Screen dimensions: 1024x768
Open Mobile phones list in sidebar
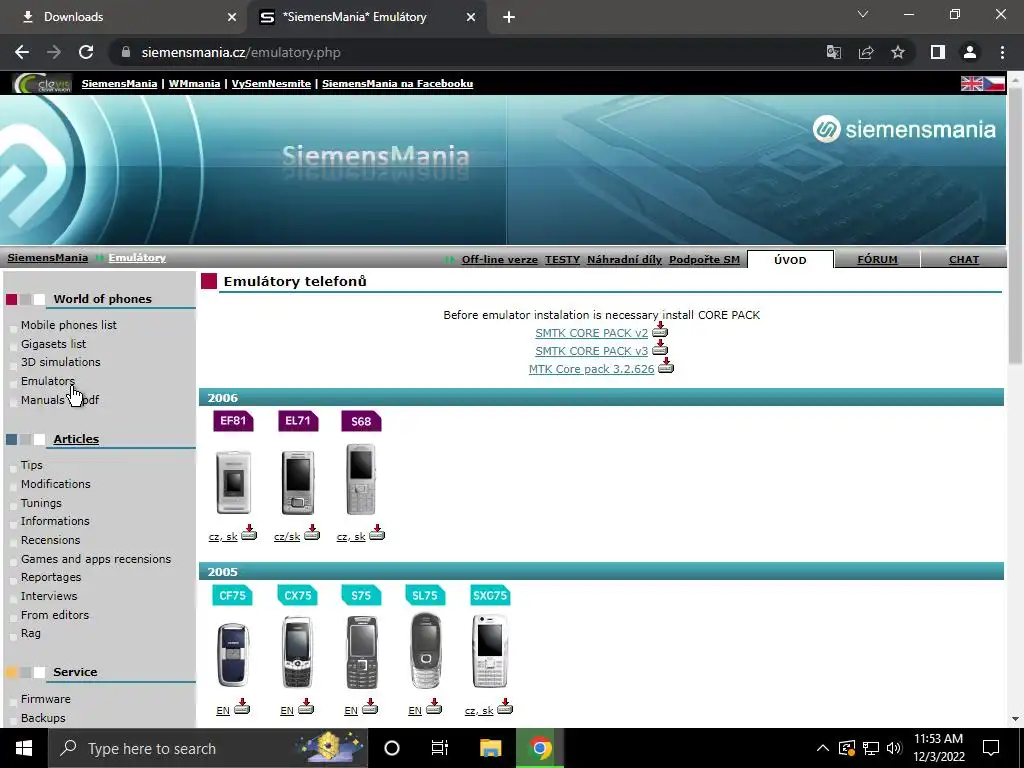click(69, 325)
